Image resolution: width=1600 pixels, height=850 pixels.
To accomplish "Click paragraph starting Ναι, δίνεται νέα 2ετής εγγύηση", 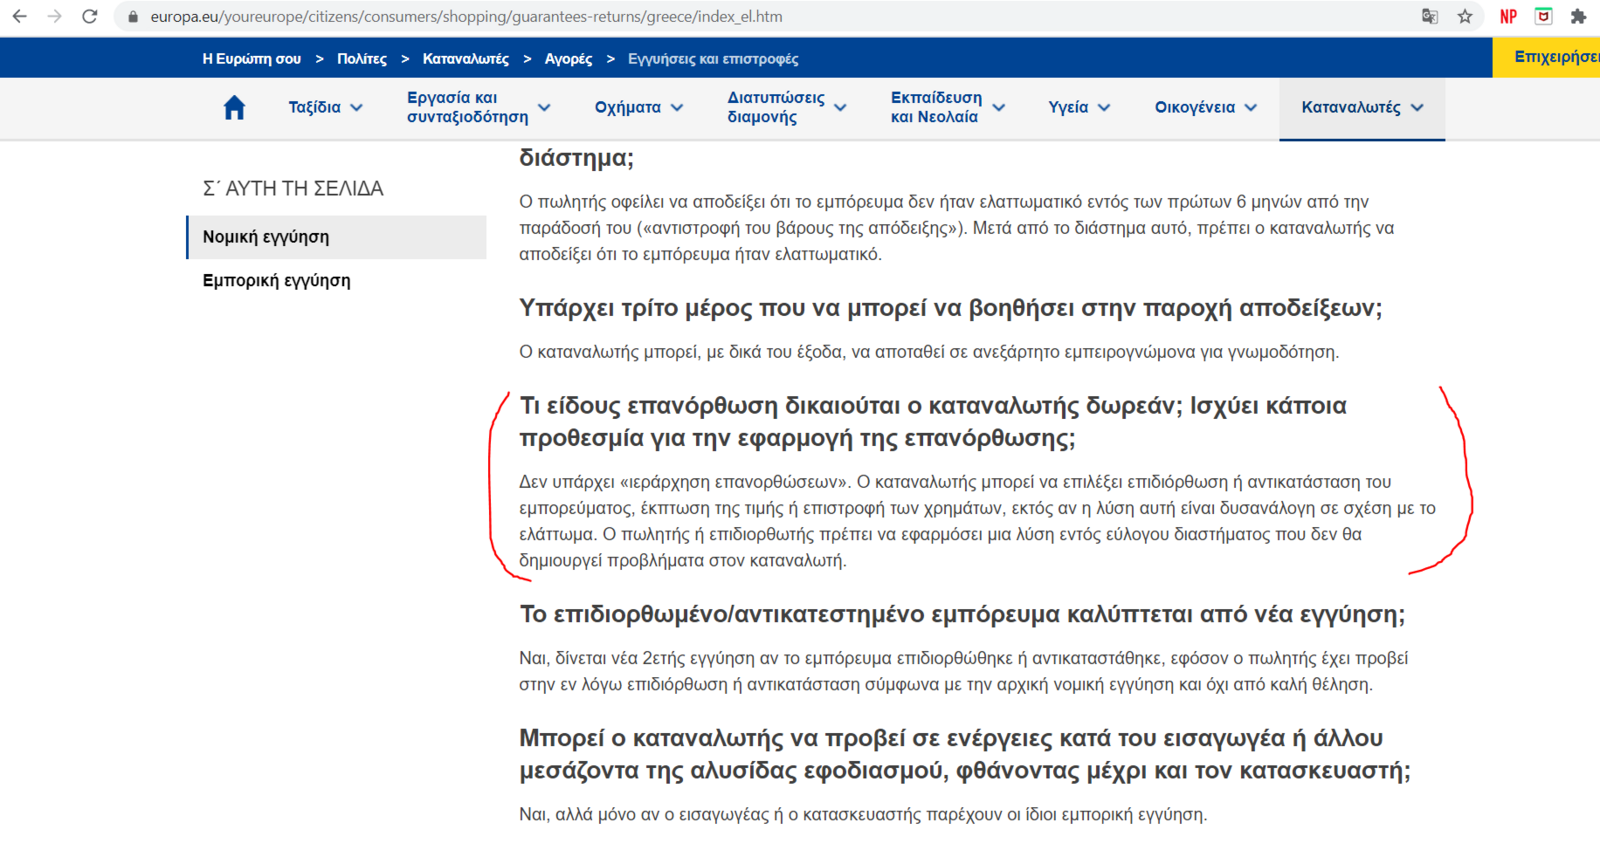I will (963, 671).
